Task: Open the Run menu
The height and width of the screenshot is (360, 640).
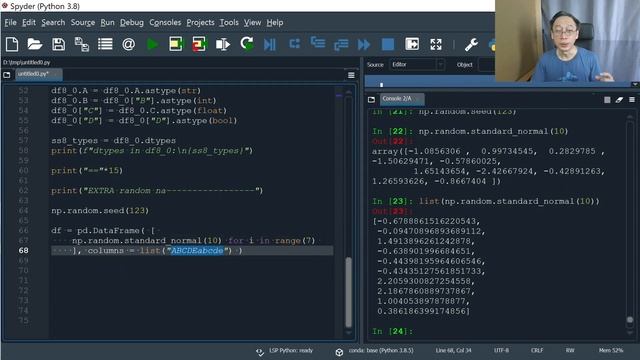Action: click(107, 22)
